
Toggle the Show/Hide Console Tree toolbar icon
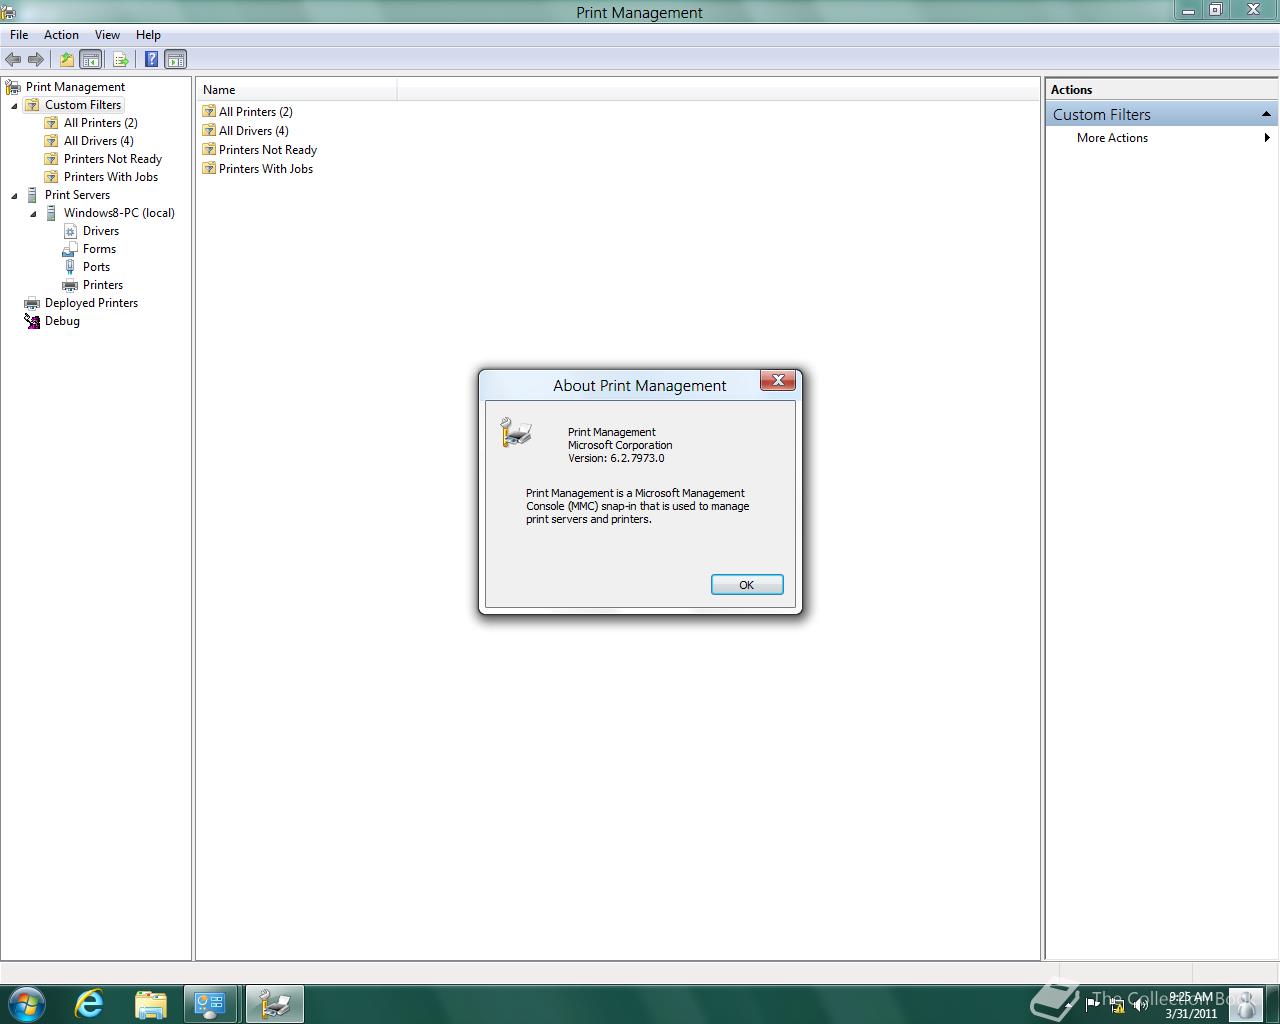[x=90, y=60]
